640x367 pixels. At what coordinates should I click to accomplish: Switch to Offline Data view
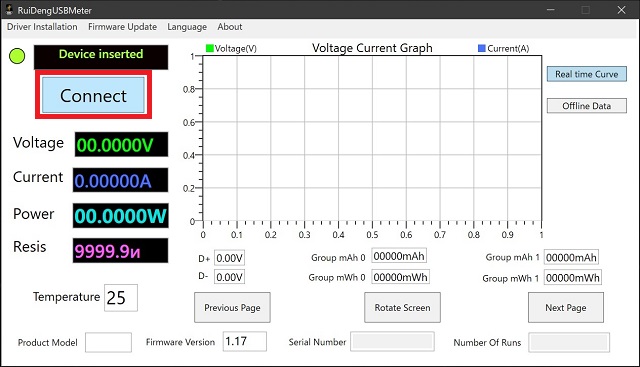tap(587, 106)
